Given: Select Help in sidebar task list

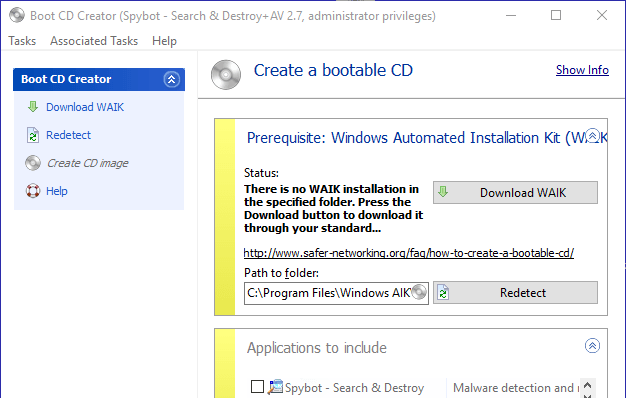Looking at the screenshot, I should (57, 191).
